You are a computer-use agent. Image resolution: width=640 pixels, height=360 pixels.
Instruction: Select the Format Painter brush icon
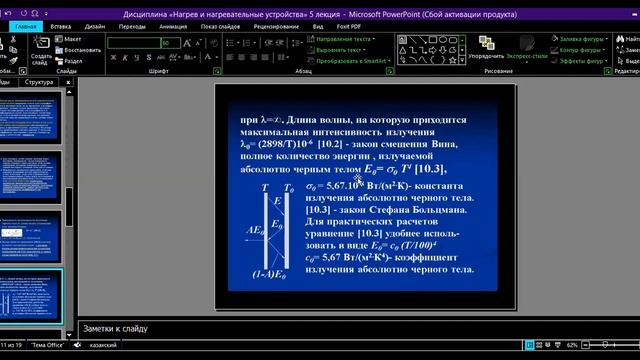13,60
